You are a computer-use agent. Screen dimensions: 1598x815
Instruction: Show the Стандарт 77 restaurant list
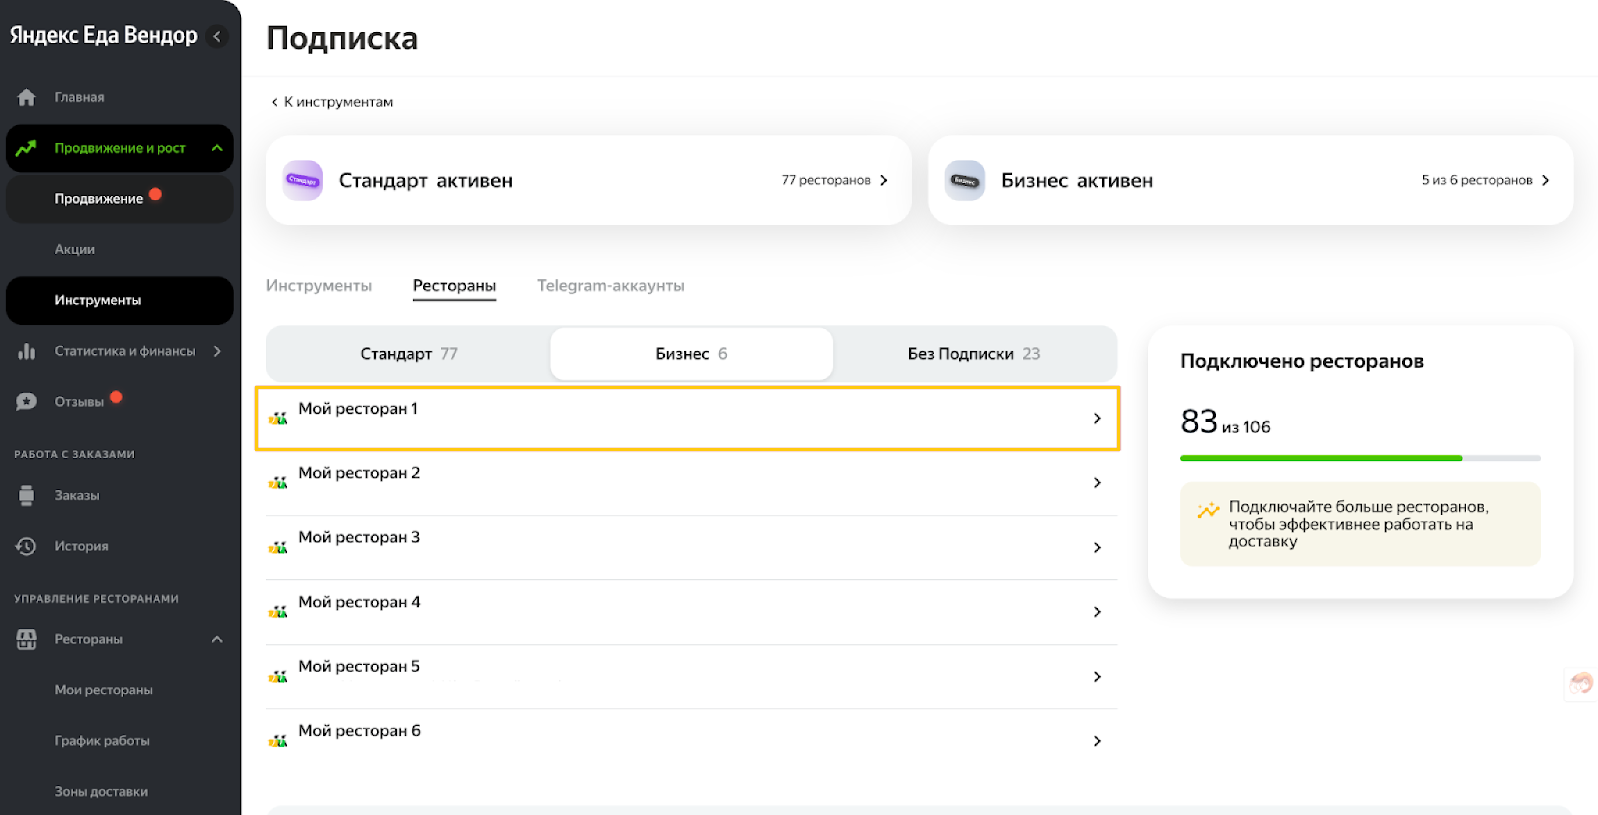pos(409,354)
